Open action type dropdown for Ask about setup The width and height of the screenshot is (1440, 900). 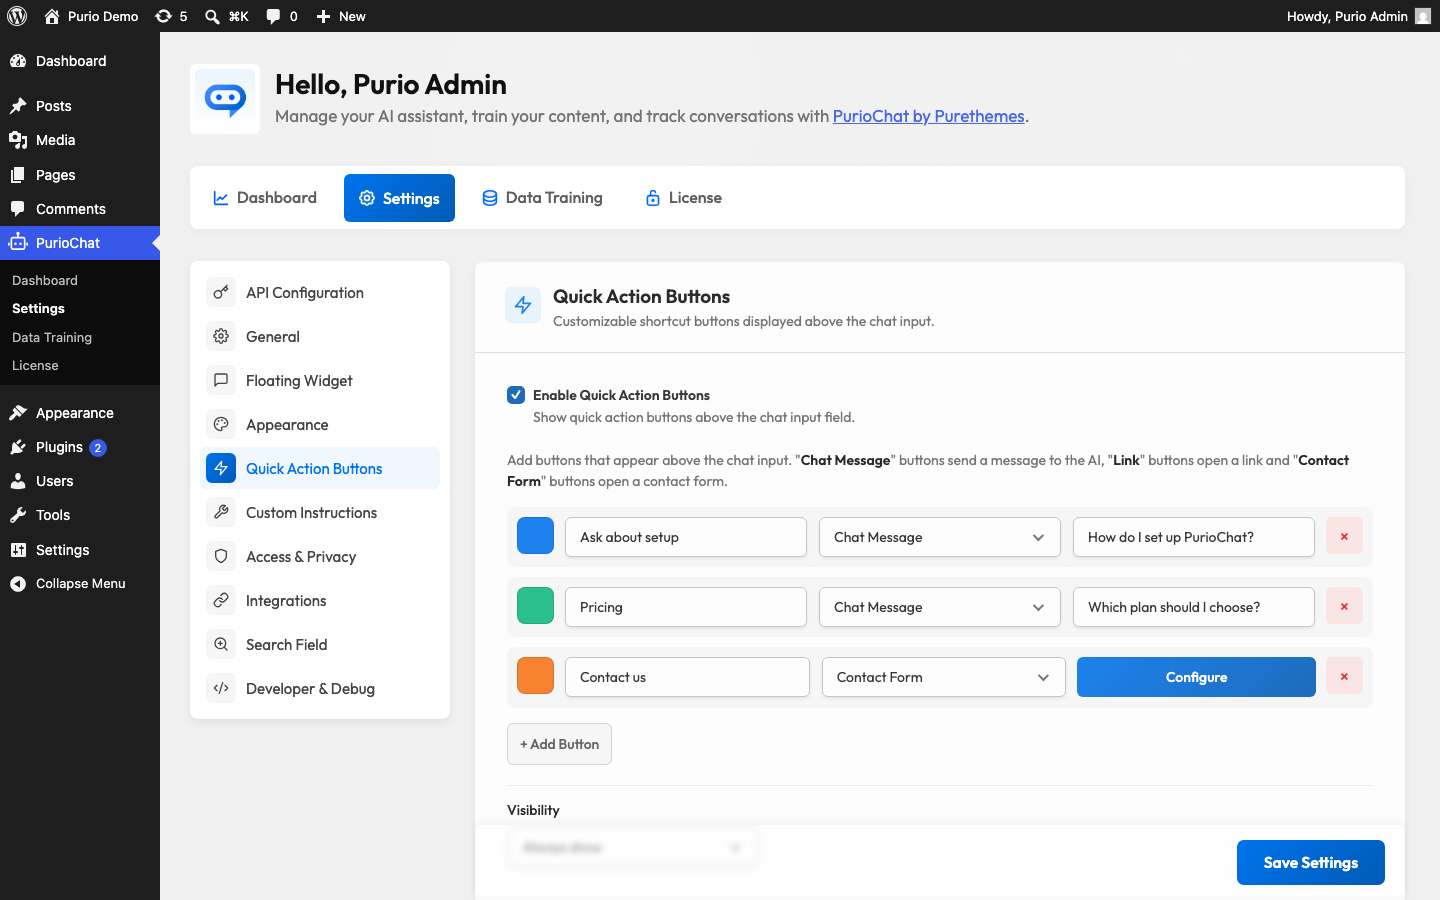click(x=940, y=537)
